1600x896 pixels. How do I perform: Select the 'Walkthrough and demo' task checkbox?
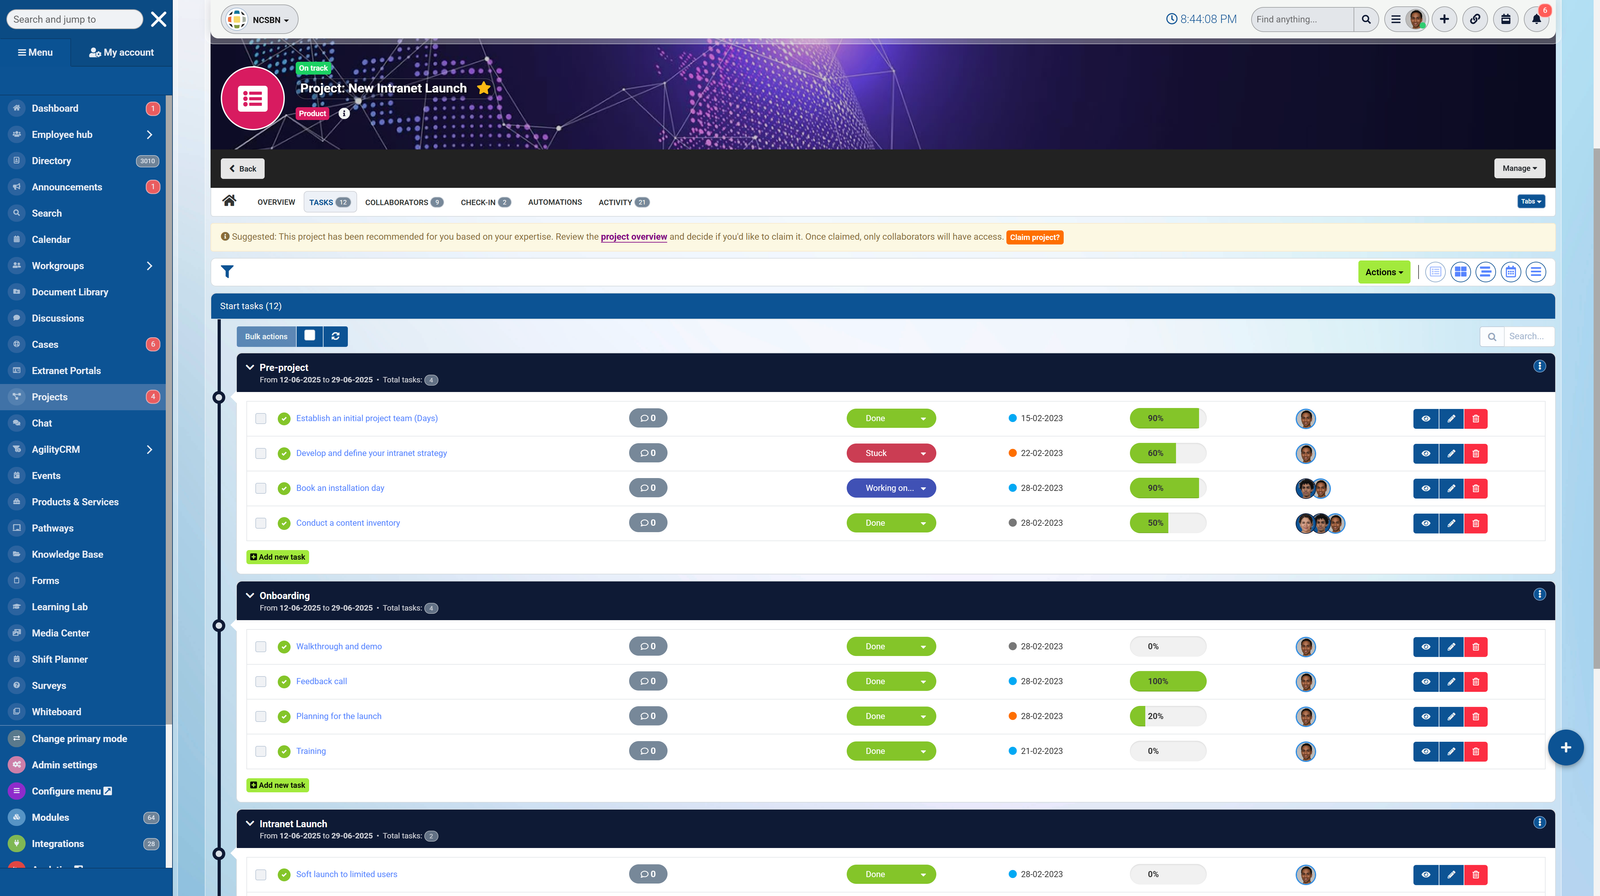pos(261,647)
